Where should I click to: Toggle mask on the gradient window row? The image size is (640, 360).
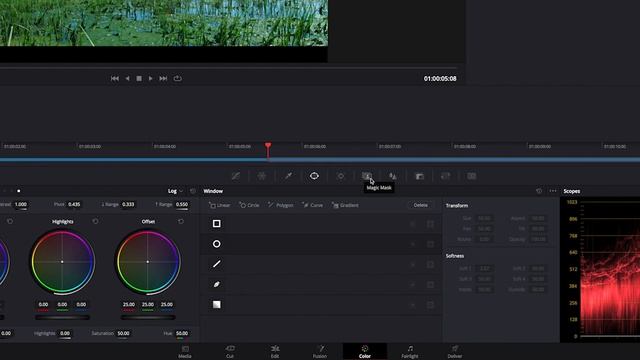click(x=430, y=305)
